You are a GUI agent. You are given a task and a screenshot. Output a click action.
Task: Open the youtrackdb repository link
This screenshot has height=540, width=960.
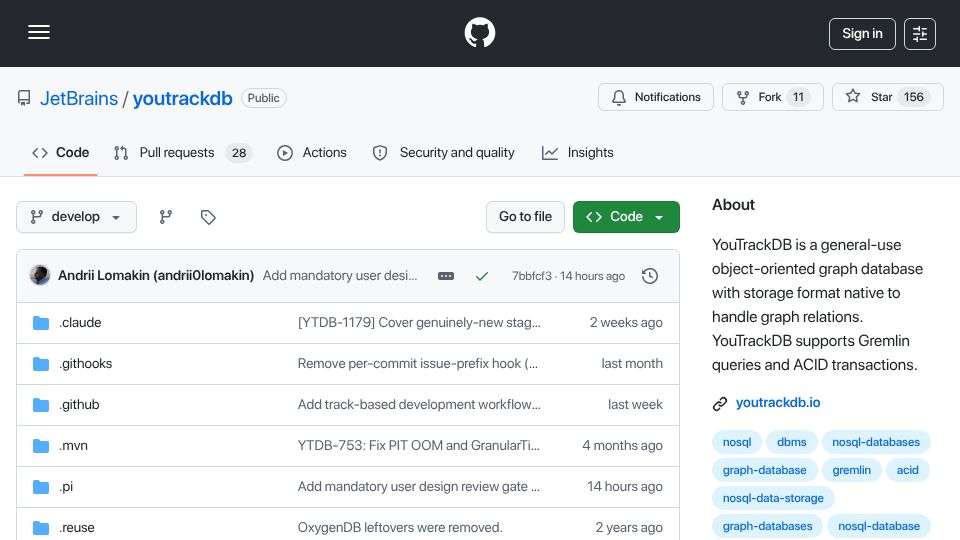pos(182,98)
